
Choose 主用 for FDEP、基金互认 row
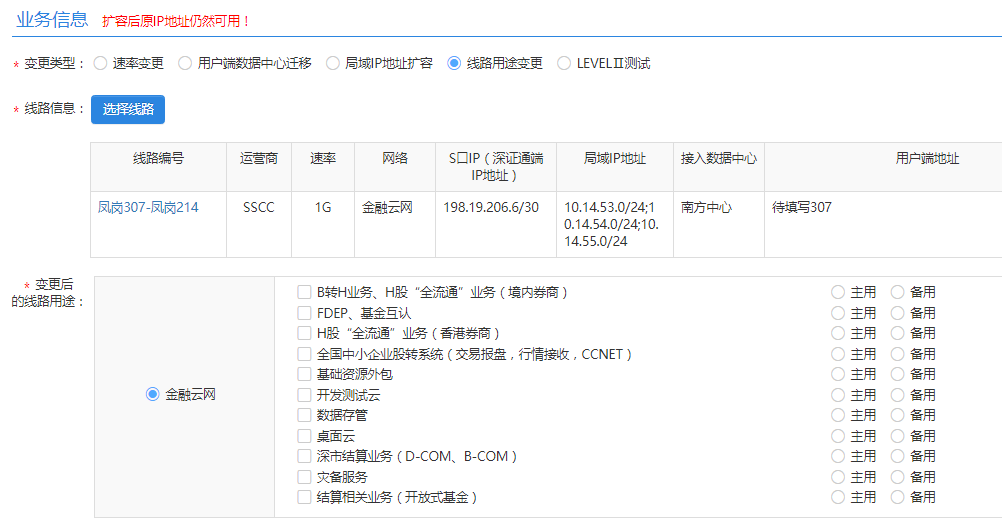point(838,313)
